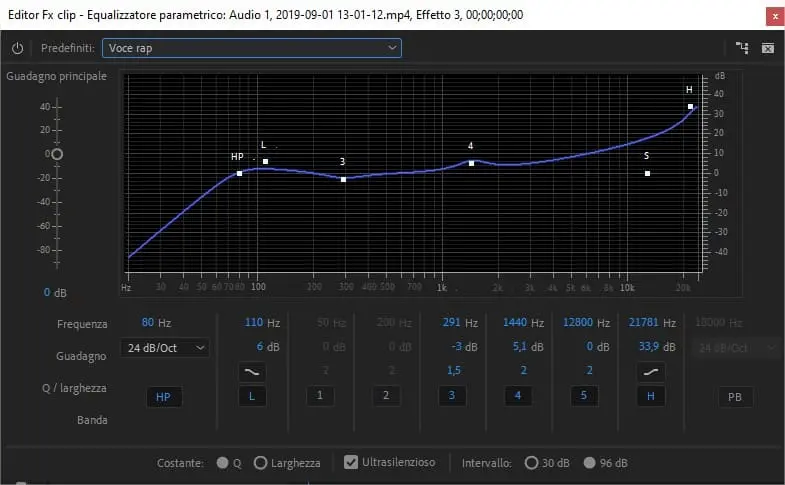Select the Larghezza radio button
Image resolution: width=785 pixels, height=485 pixels.
260,463
